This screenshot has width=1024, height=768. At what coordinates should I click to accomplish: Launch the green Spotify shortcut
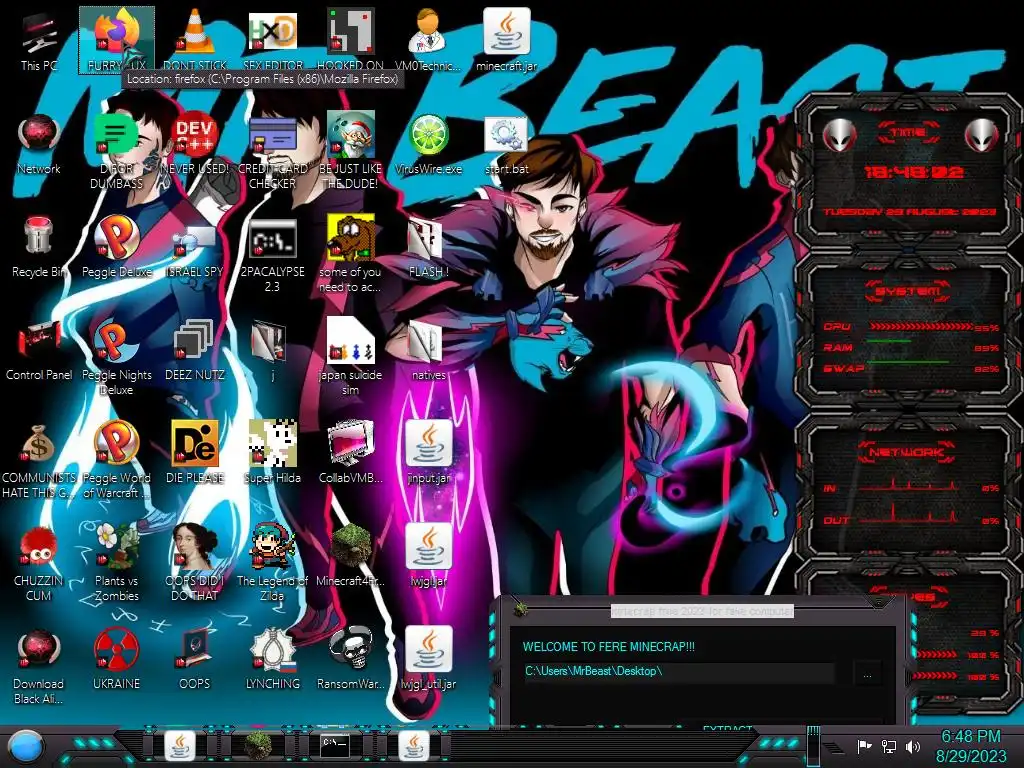pos(117,151)
